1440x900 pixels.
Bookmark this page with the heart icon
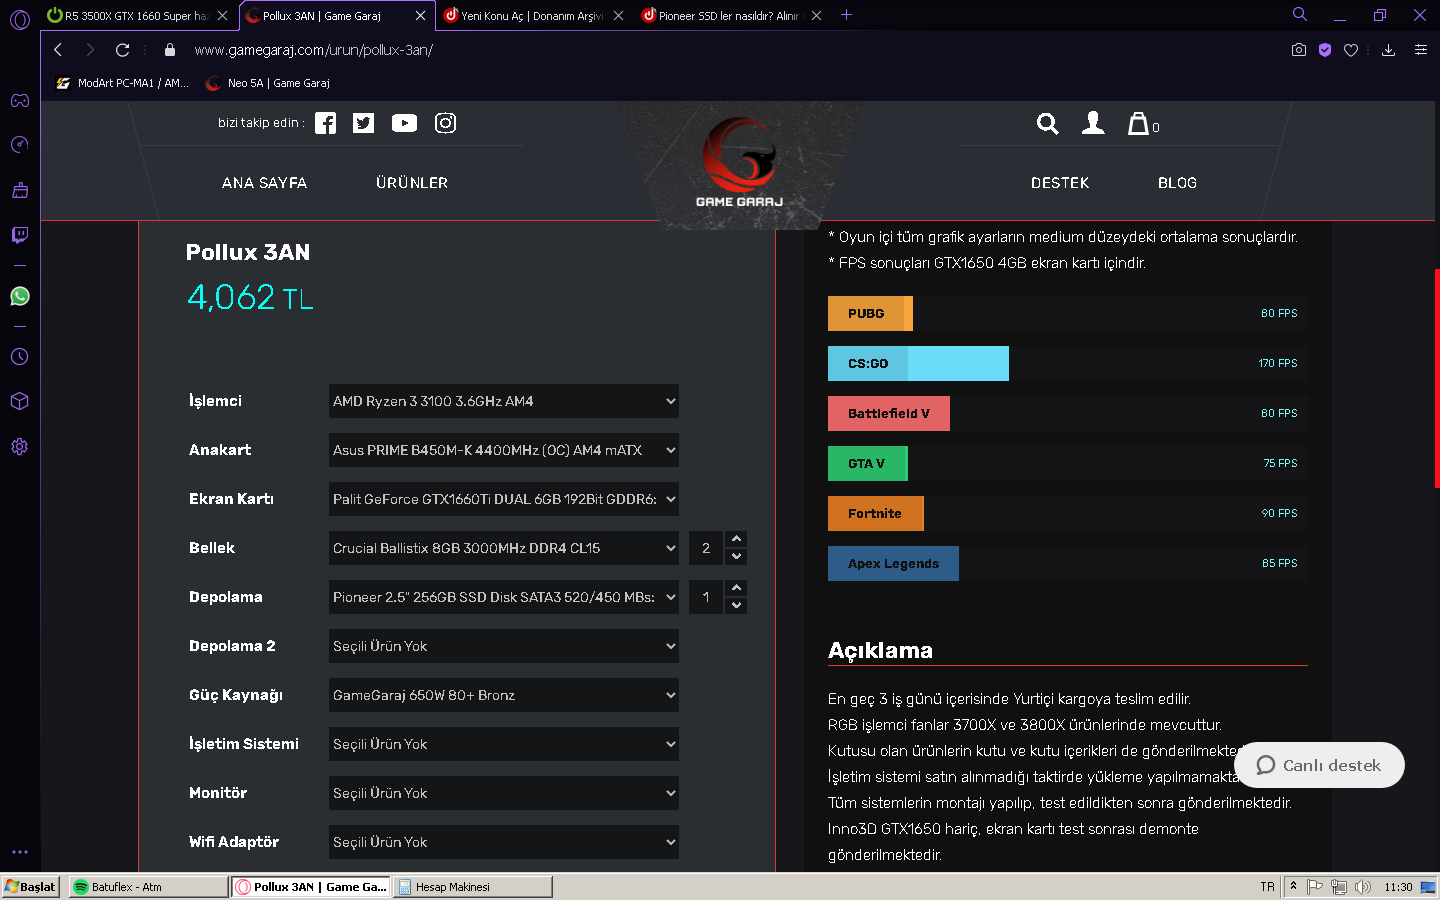pos(1351,50)
